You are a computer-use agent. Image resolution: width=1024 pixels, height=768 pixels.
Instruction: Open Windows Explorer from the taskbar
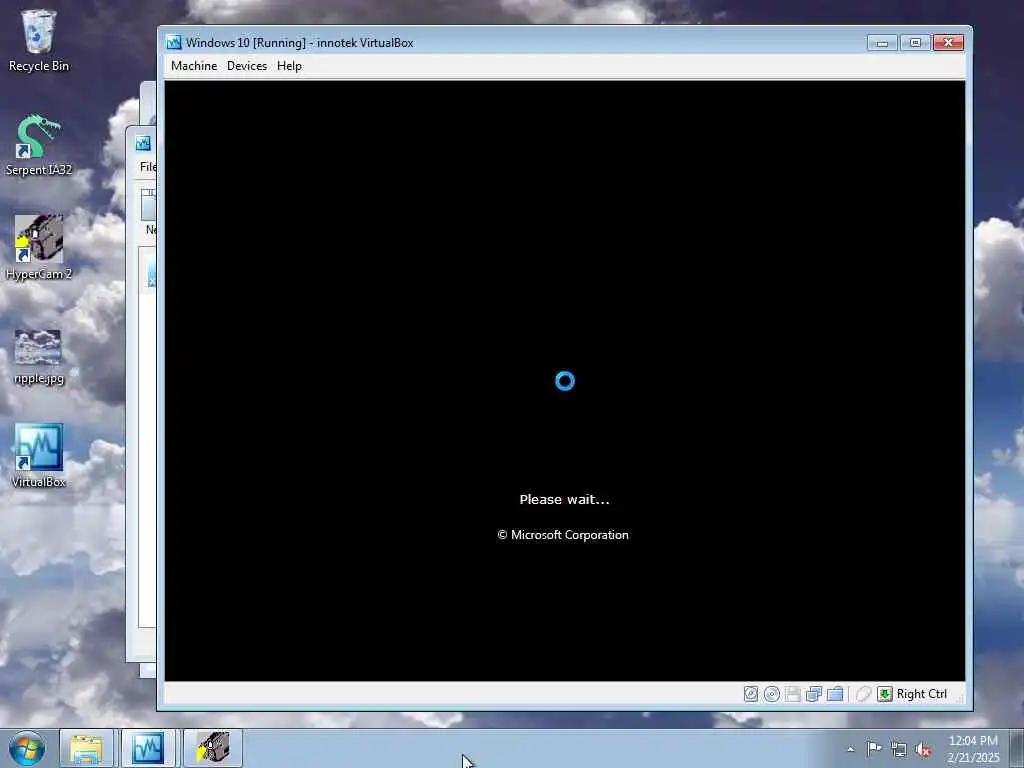(86, 748)
